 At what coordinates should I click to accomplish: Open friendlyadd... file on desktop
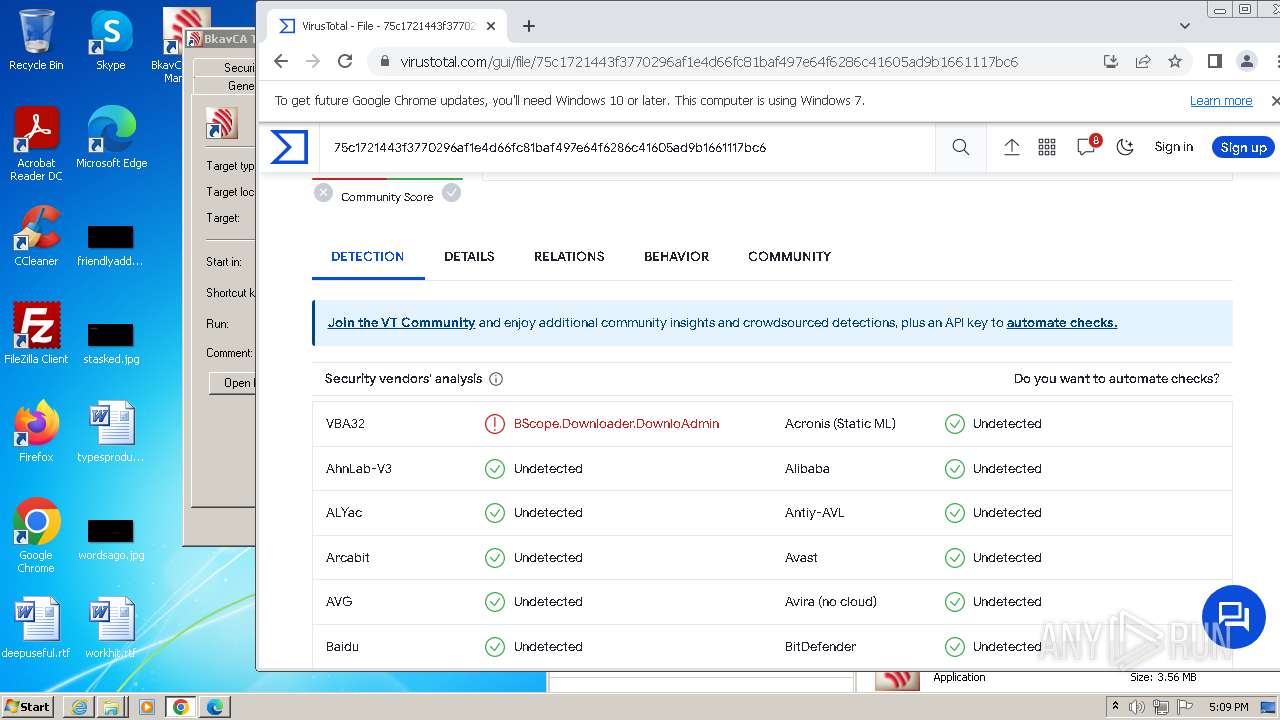pyautogui.click(x=111, y=246)
